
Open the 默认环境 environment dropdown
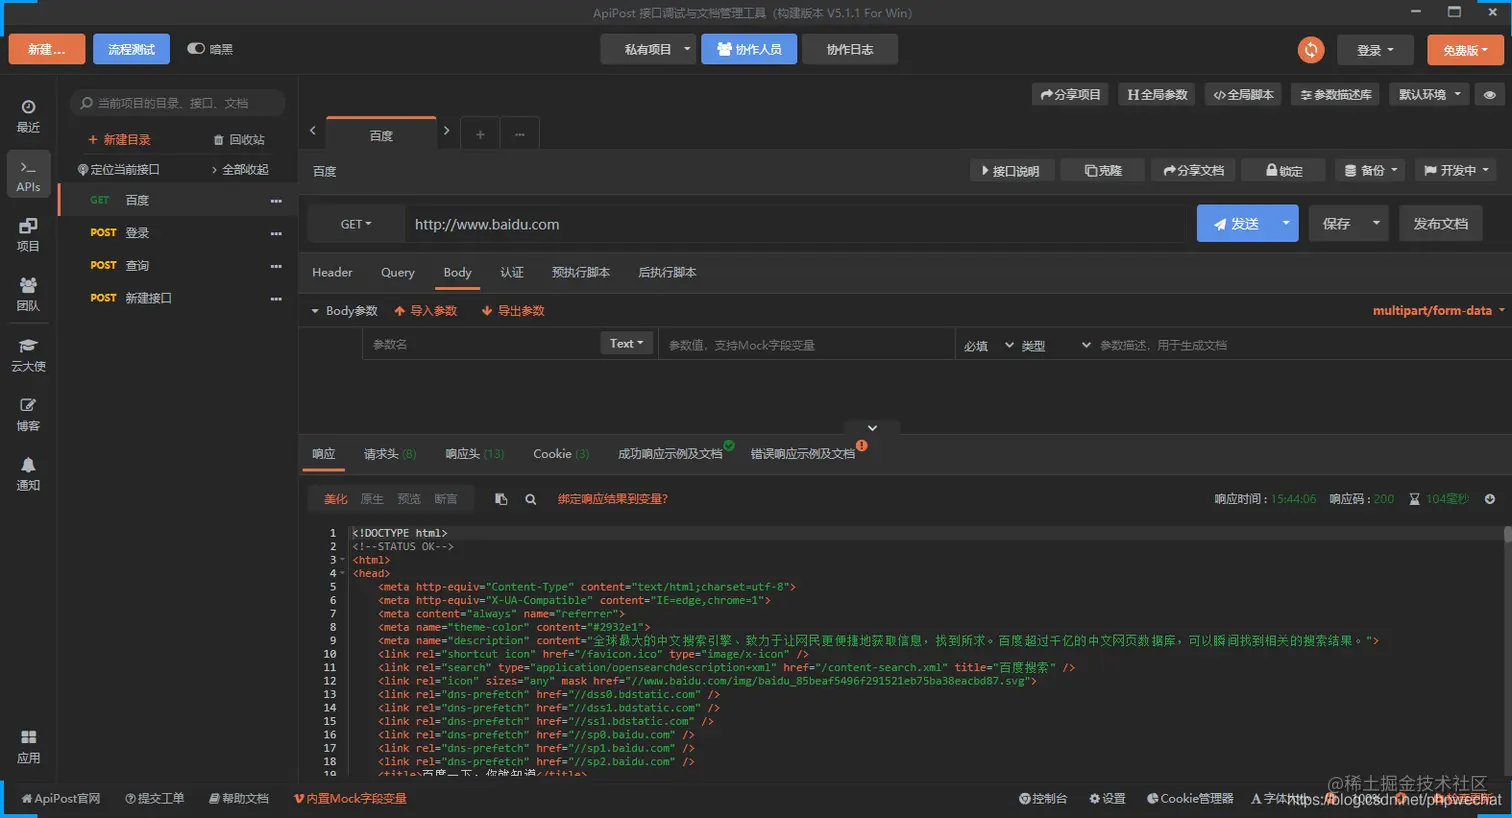click(1430, 95)
